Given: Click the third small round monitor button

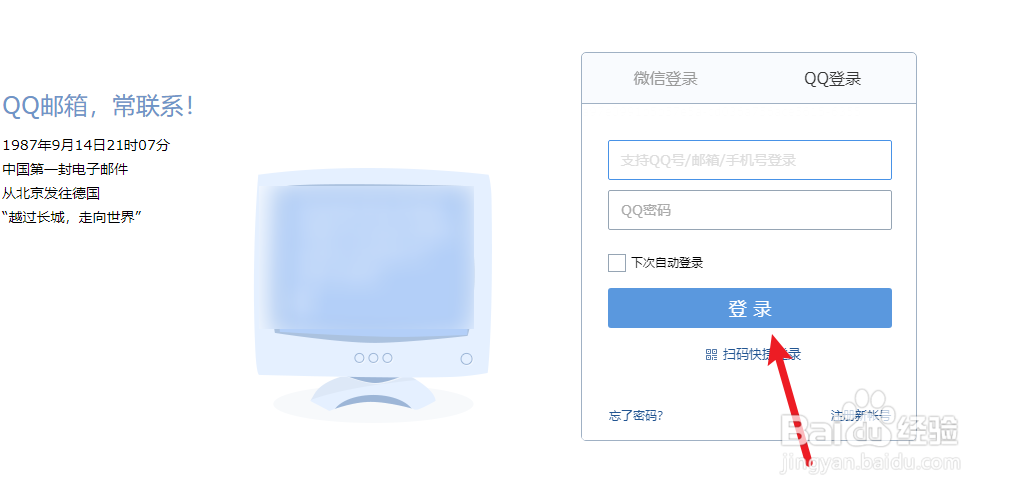Looking at the screenshot, I should point(388,358).
